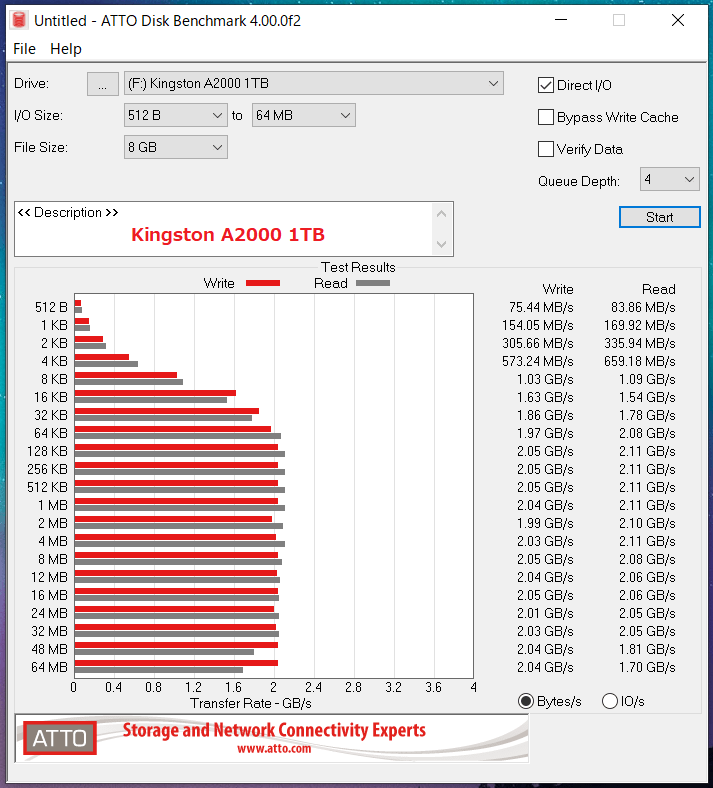The width and height of the screenshot is (713, 788).
Task: Click the 48 MB read value 1.81 GB/s
Action: 647,649
